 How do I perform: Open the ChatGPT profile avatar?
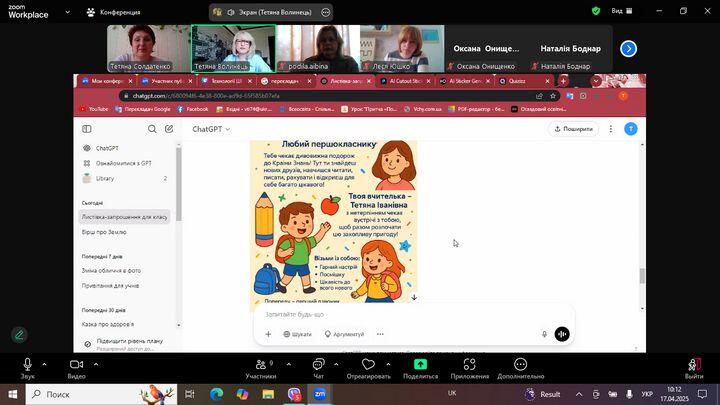pyautogui.click(x=631, y=129)
